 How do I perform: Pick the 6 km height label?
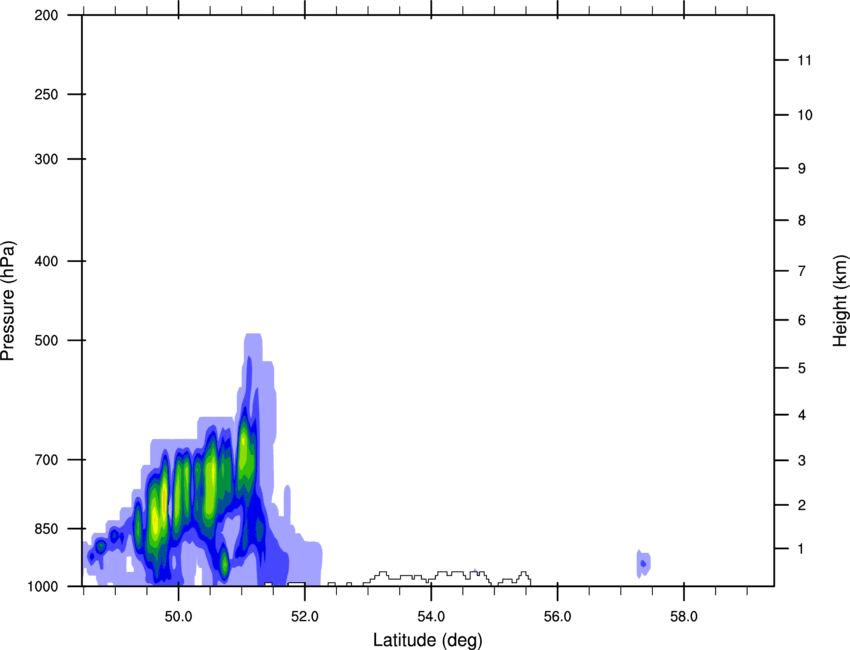coord(802,320)
